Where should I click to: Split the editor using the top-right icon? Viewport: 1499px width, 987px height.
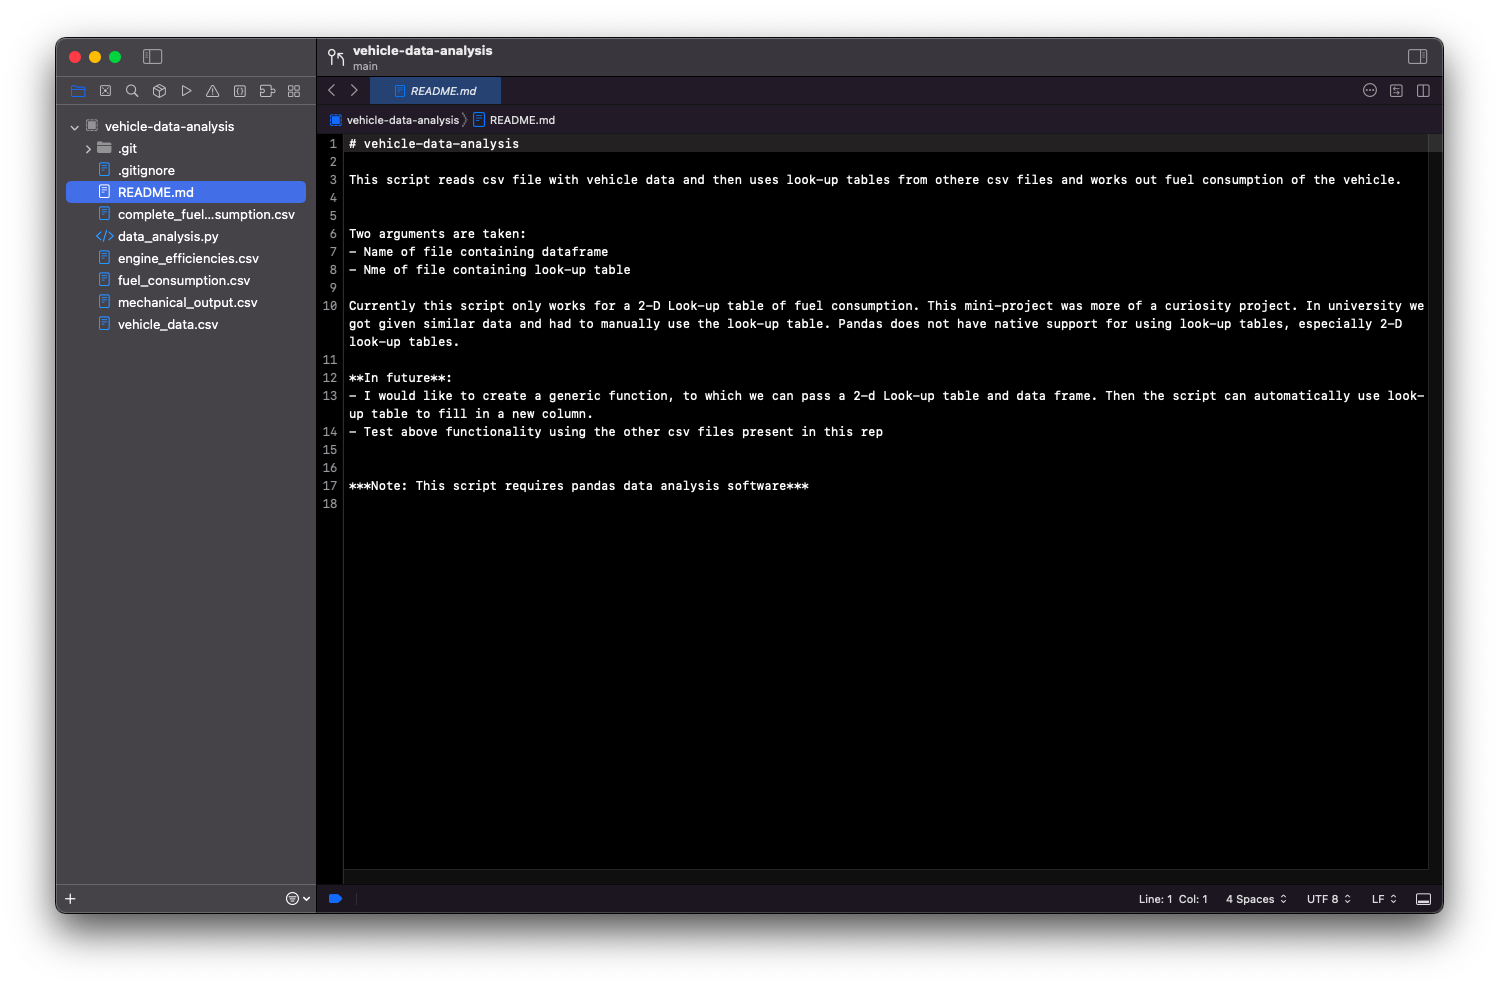pyautogui.click(x=1422, y=90)
